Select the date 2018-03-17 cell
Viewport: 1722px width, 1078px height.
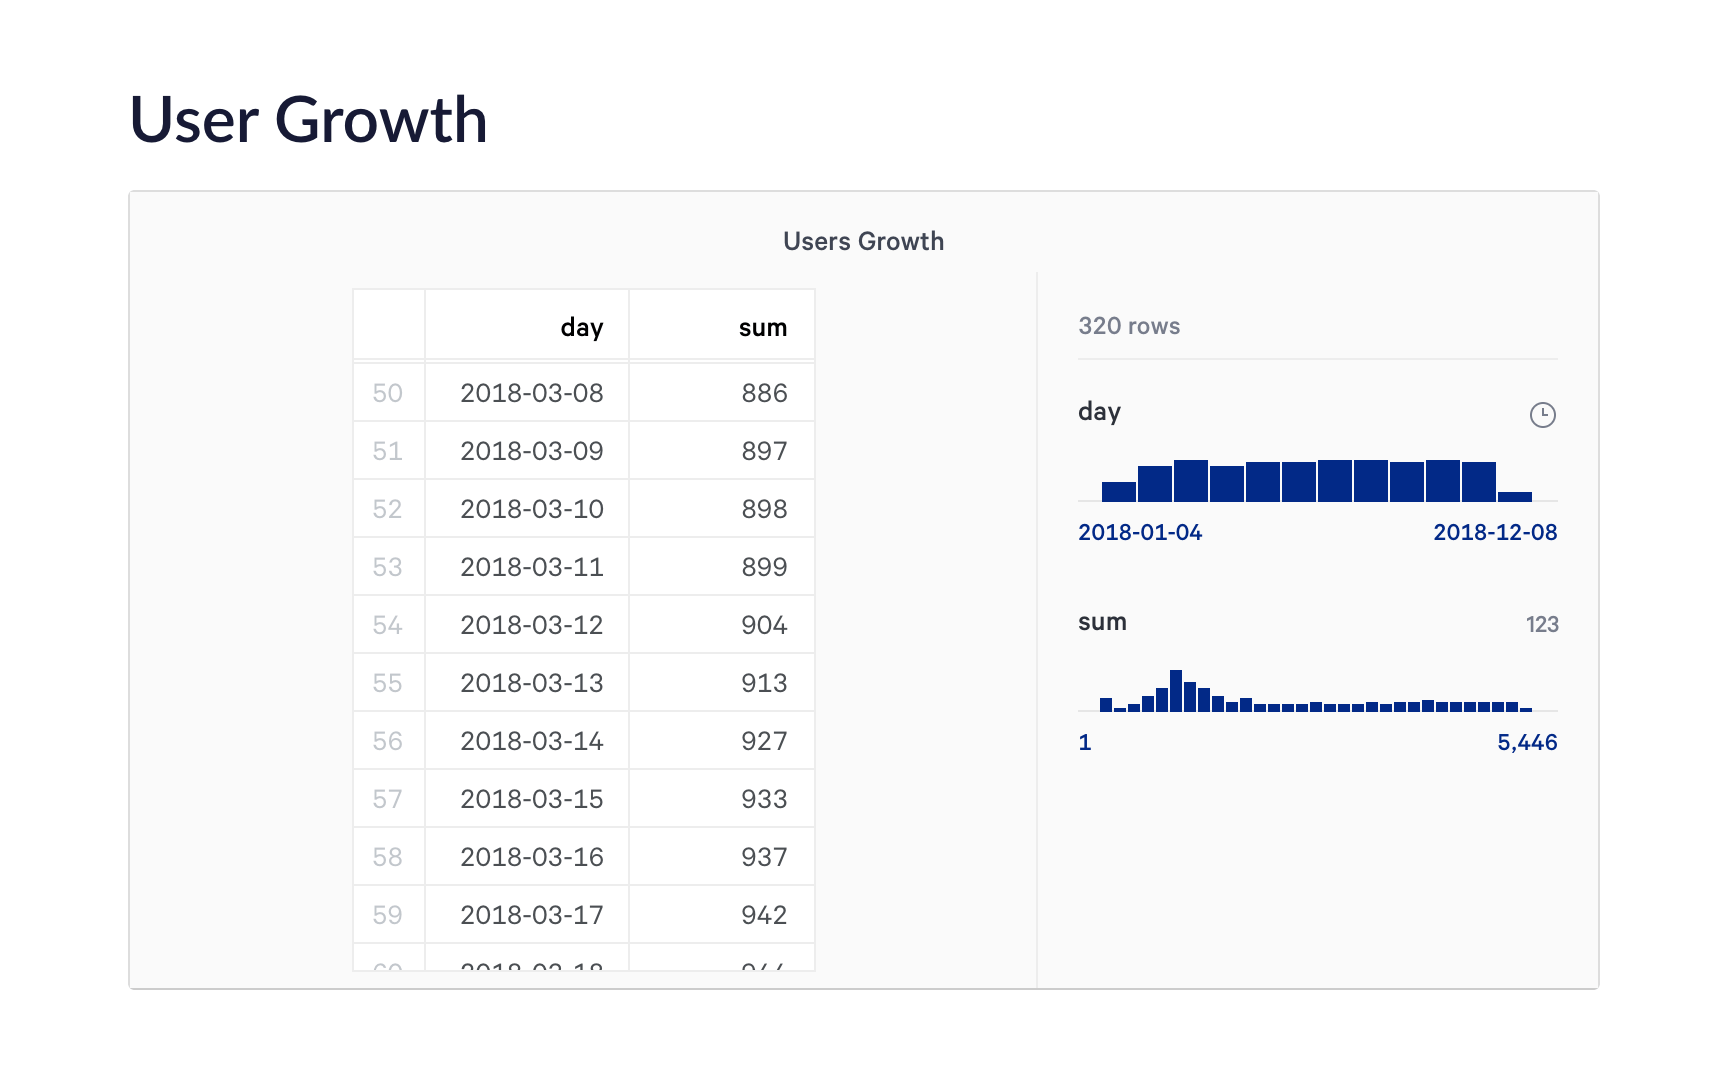[x=531, y=915]
